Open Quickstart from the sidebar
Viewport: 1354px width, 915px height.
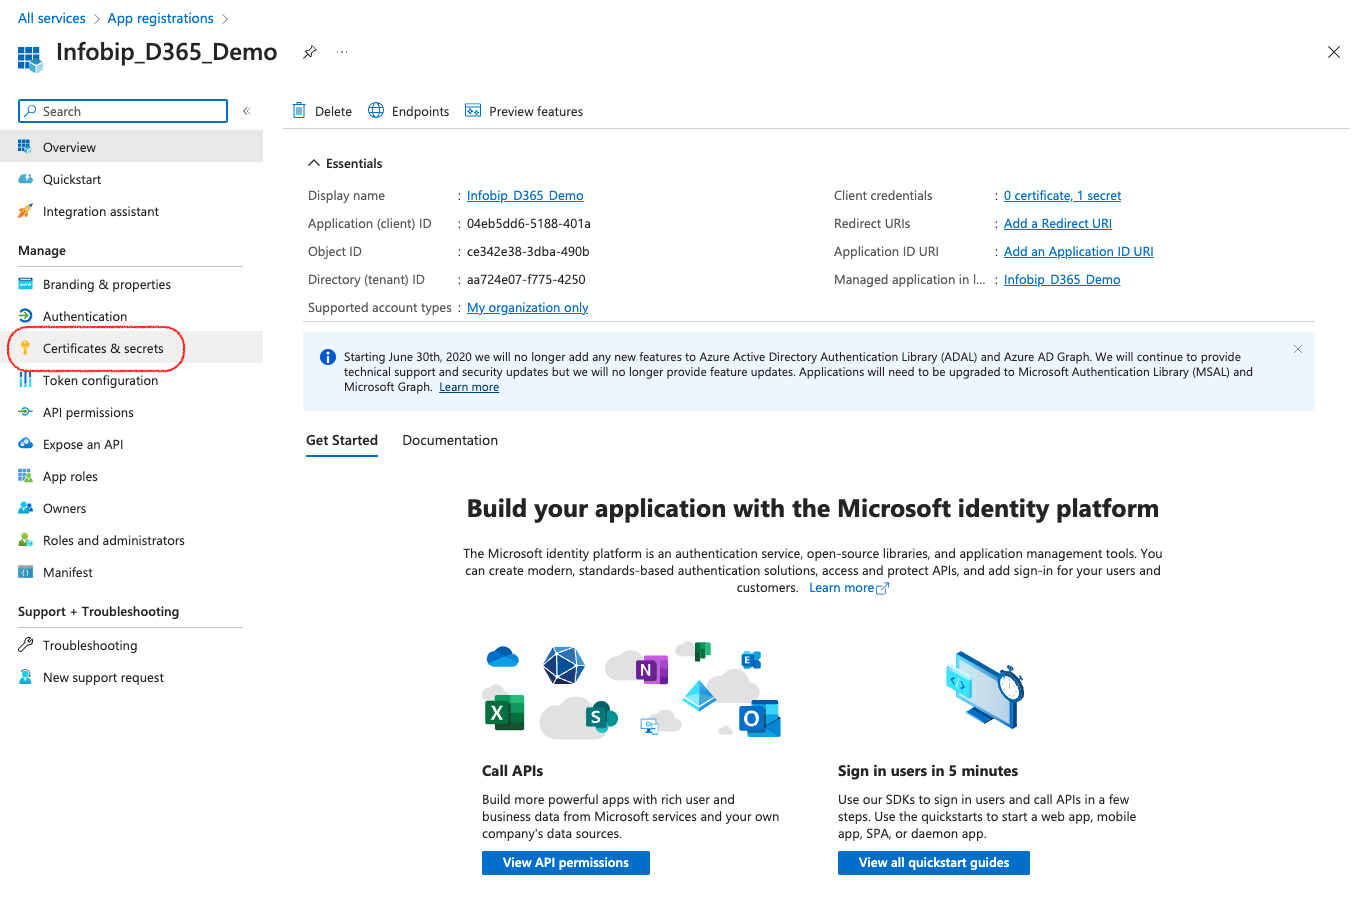coord(131,179)
